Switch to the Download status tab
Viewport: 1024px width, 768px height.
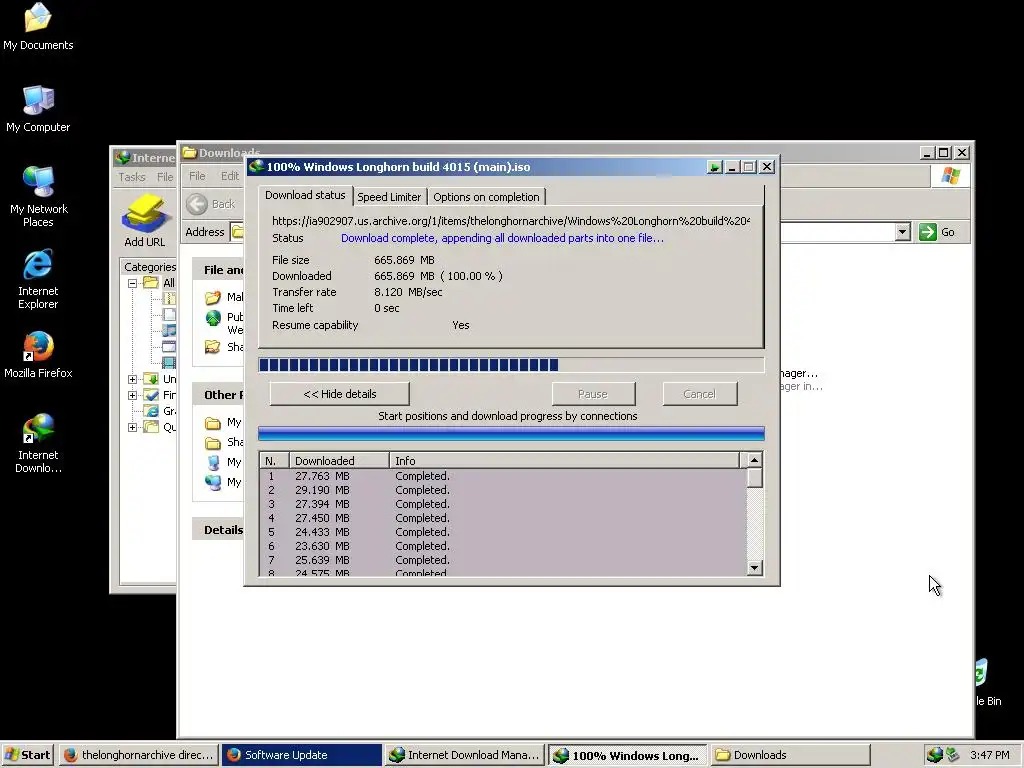(305, 195)
